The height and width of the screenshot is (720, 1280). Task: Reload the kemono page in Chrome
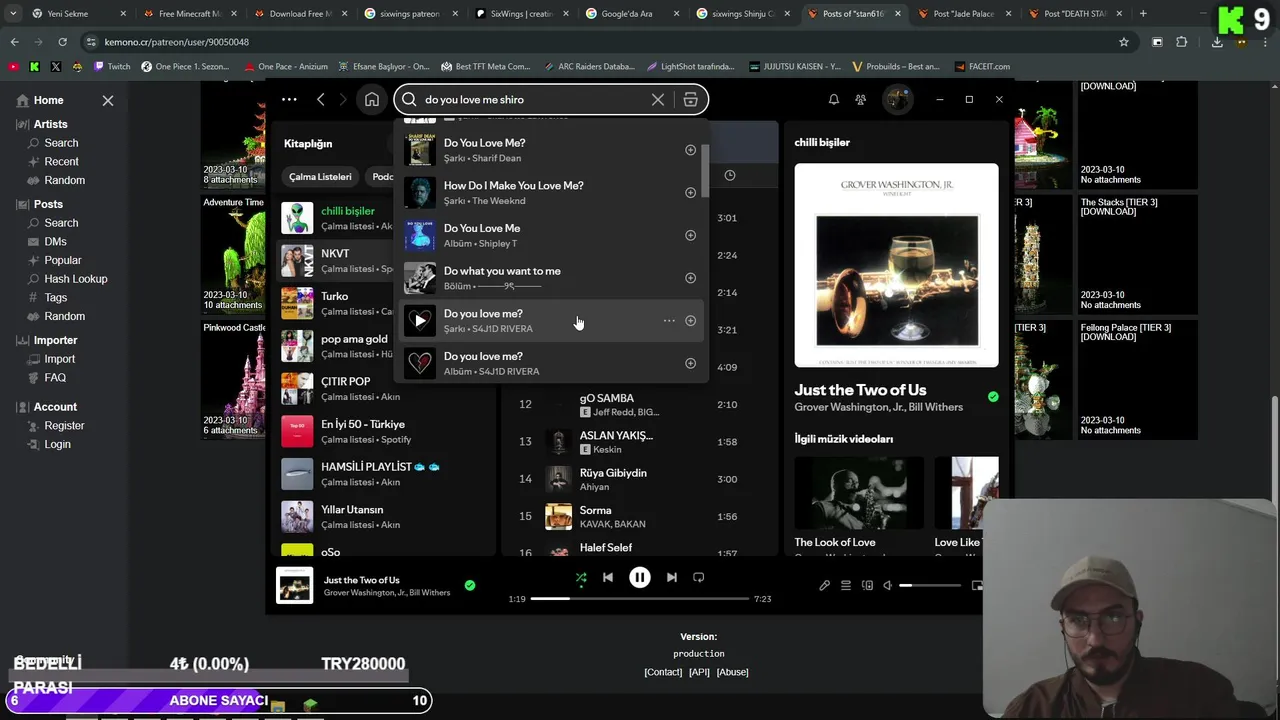coord(62,42)
